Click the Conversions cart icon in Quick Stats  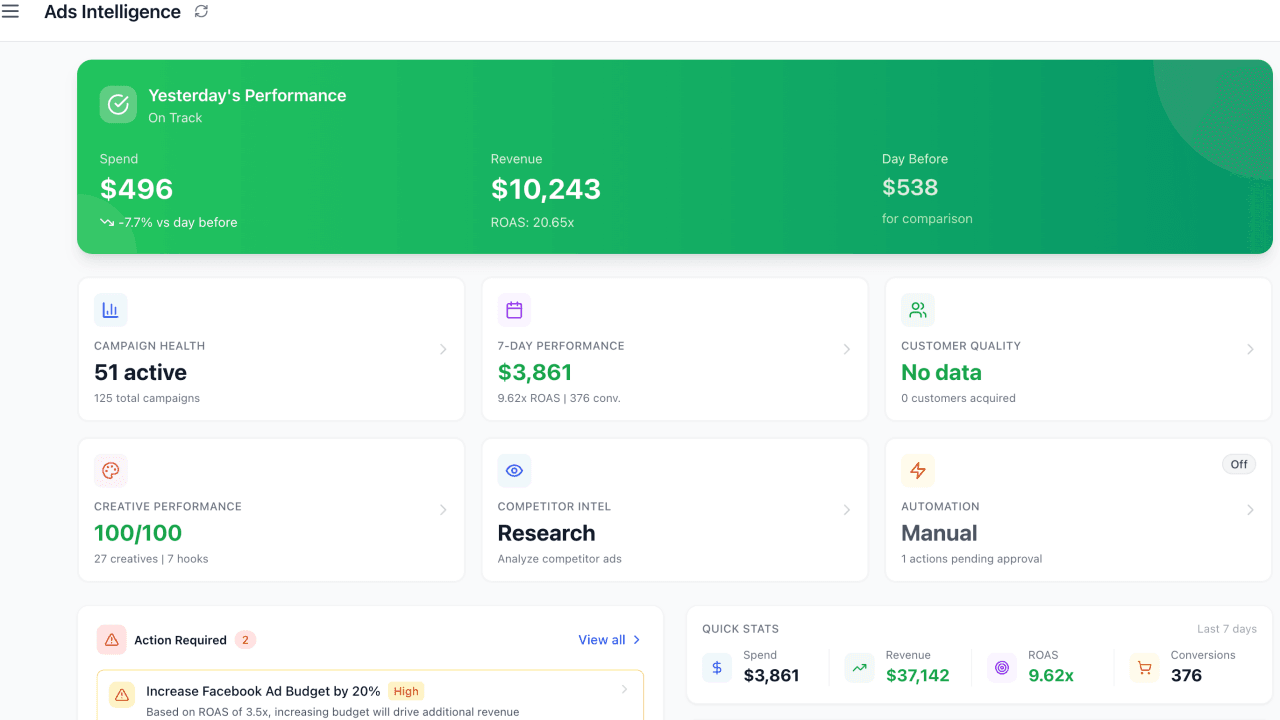pos(1143,666)
